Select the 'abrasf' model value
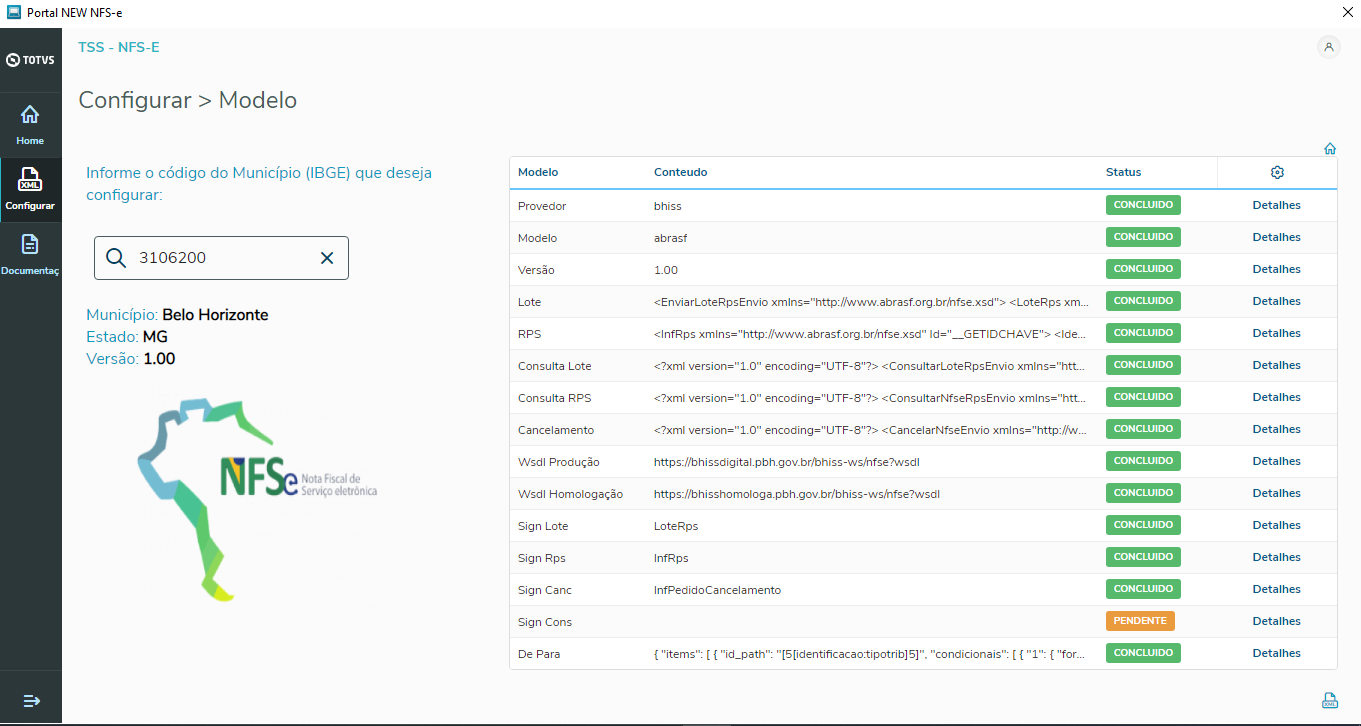Screen dimensions: 1361x726 (x=670, y=238)
